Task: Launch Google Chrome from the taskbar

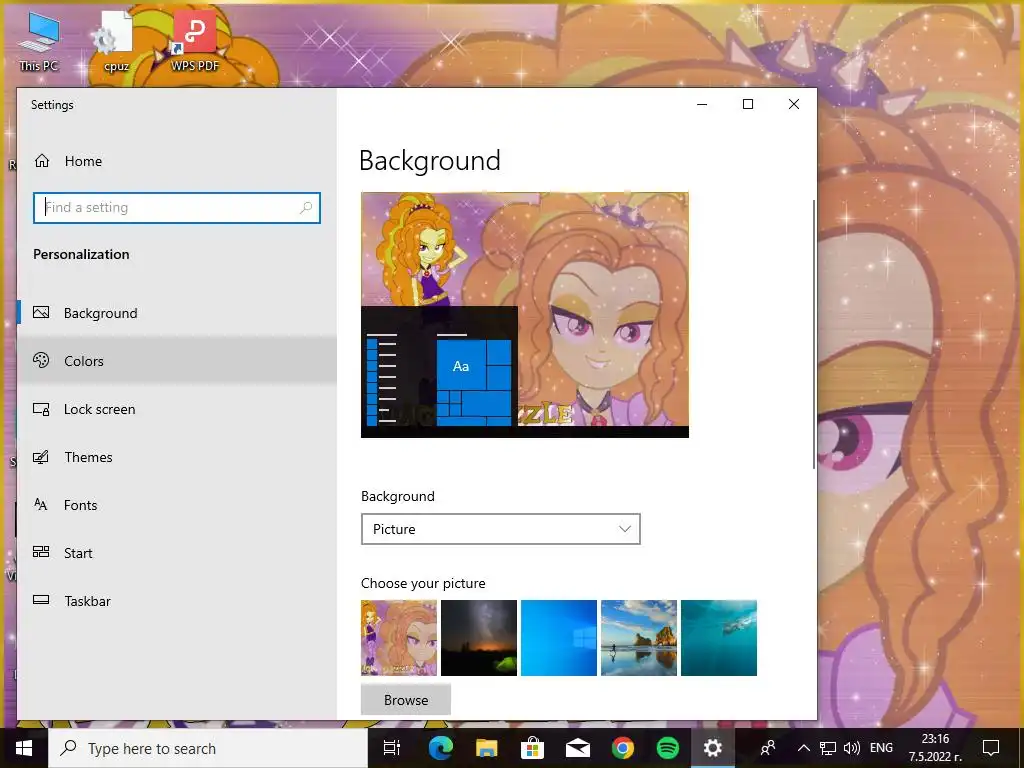Action: (x=623, y=748)
